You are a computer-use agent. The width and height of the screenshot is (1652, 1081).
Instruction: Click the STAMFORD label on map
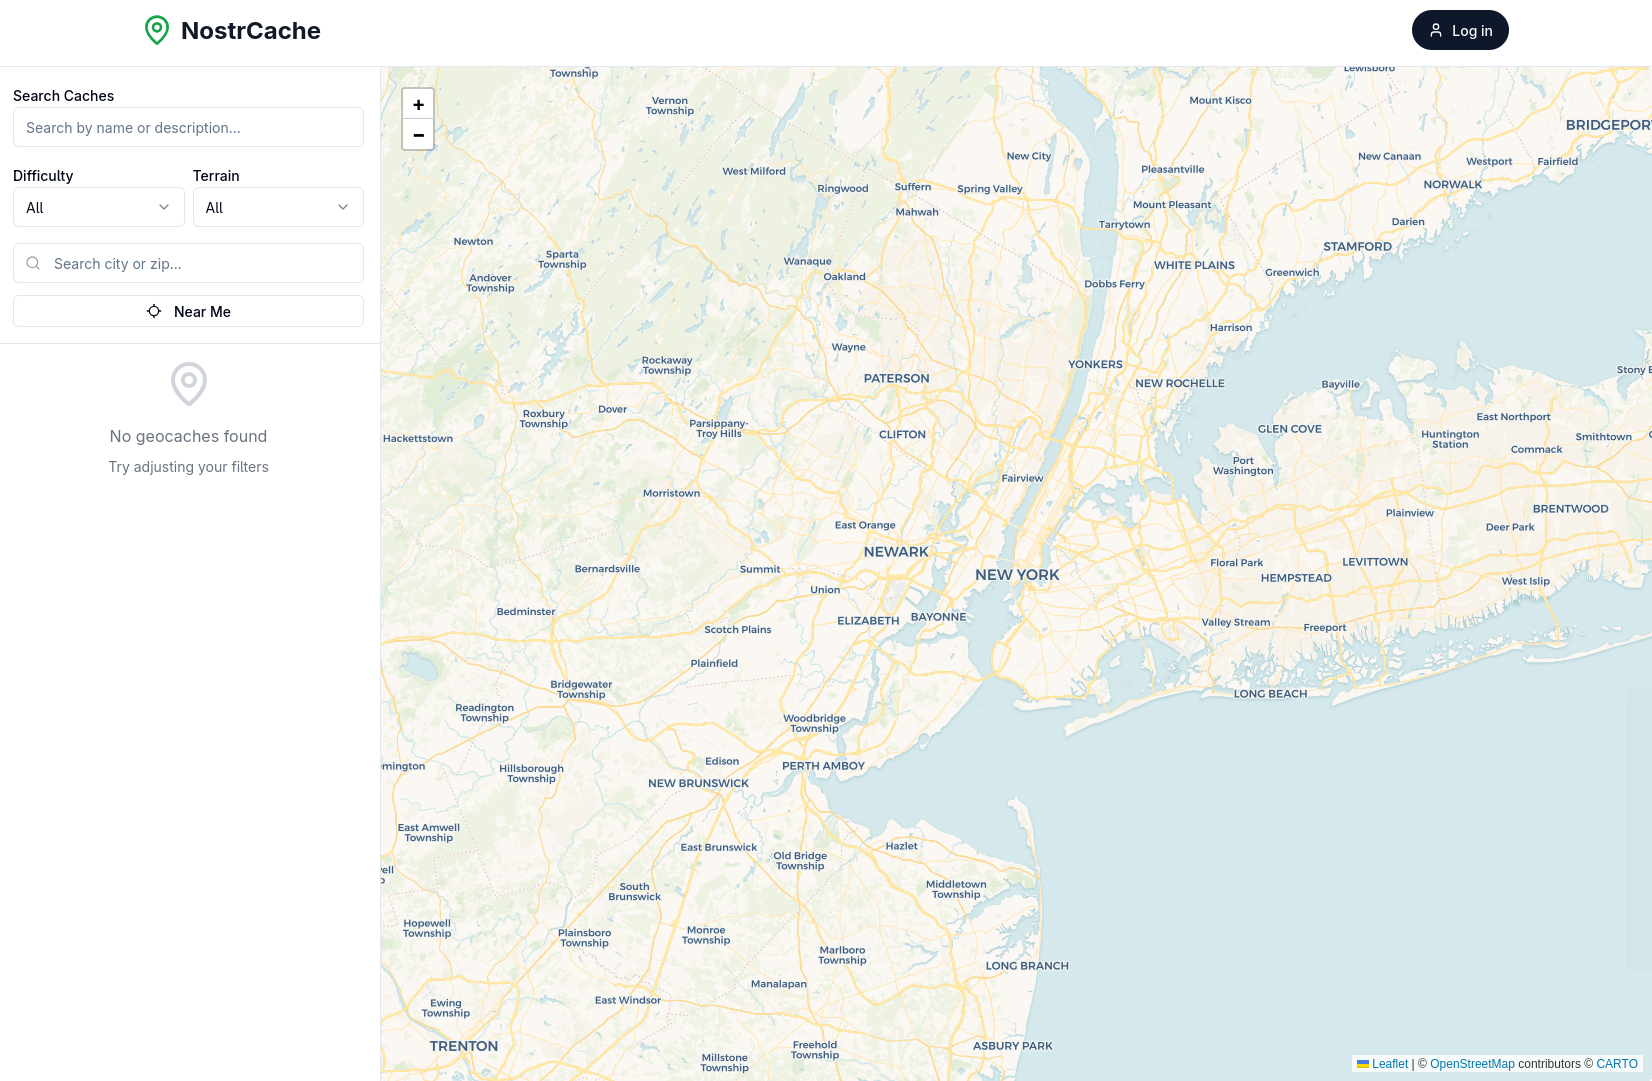(1357, 247)
